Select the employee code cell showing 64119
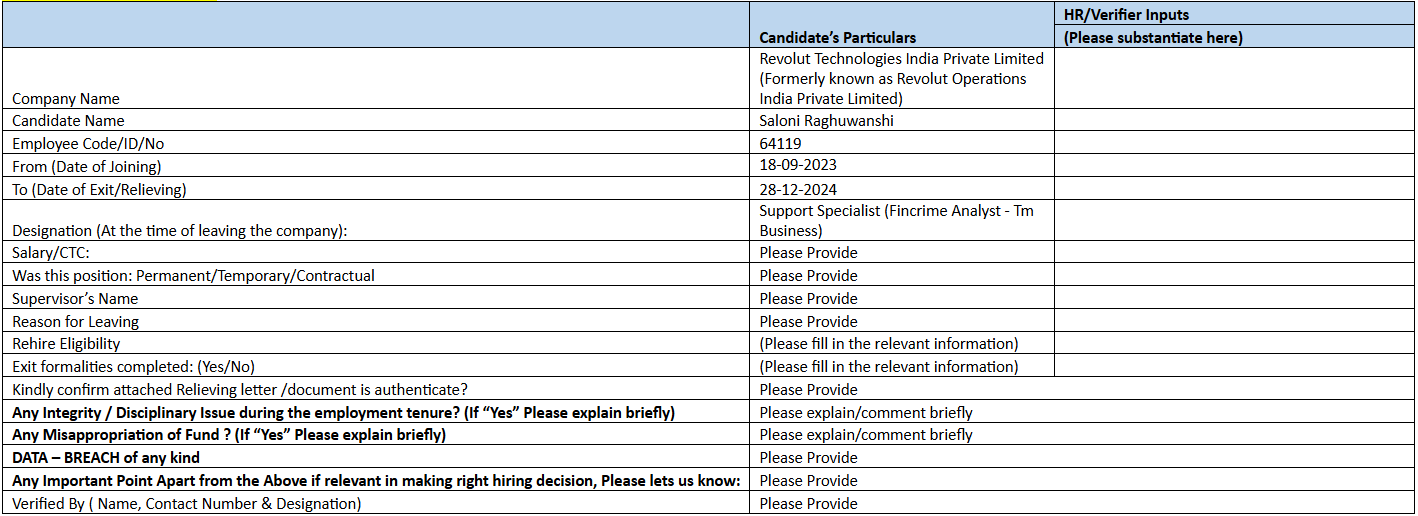 coord(780,144)
